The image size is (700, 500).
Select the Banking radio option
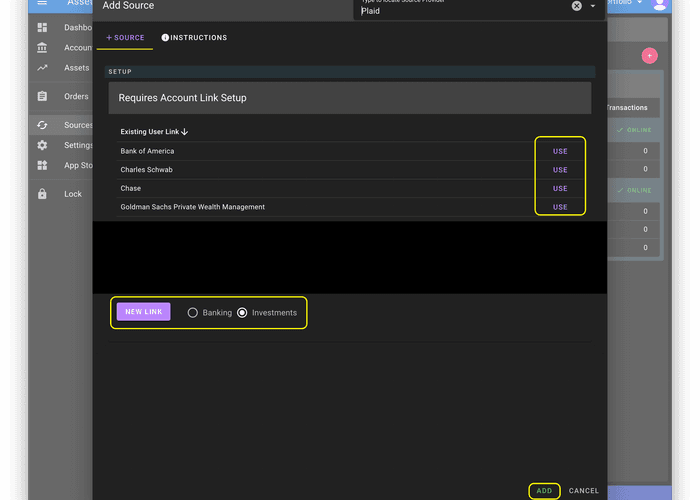tap(192, 313)
